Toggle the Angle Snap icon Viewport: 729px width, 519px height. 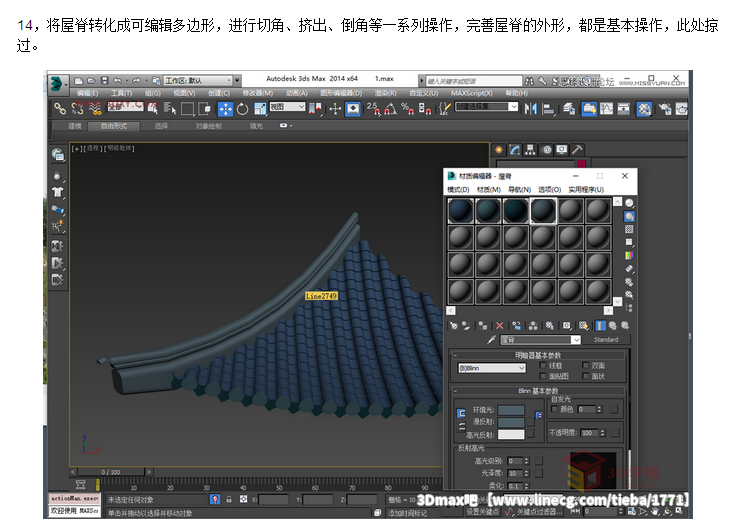[391, 109]
